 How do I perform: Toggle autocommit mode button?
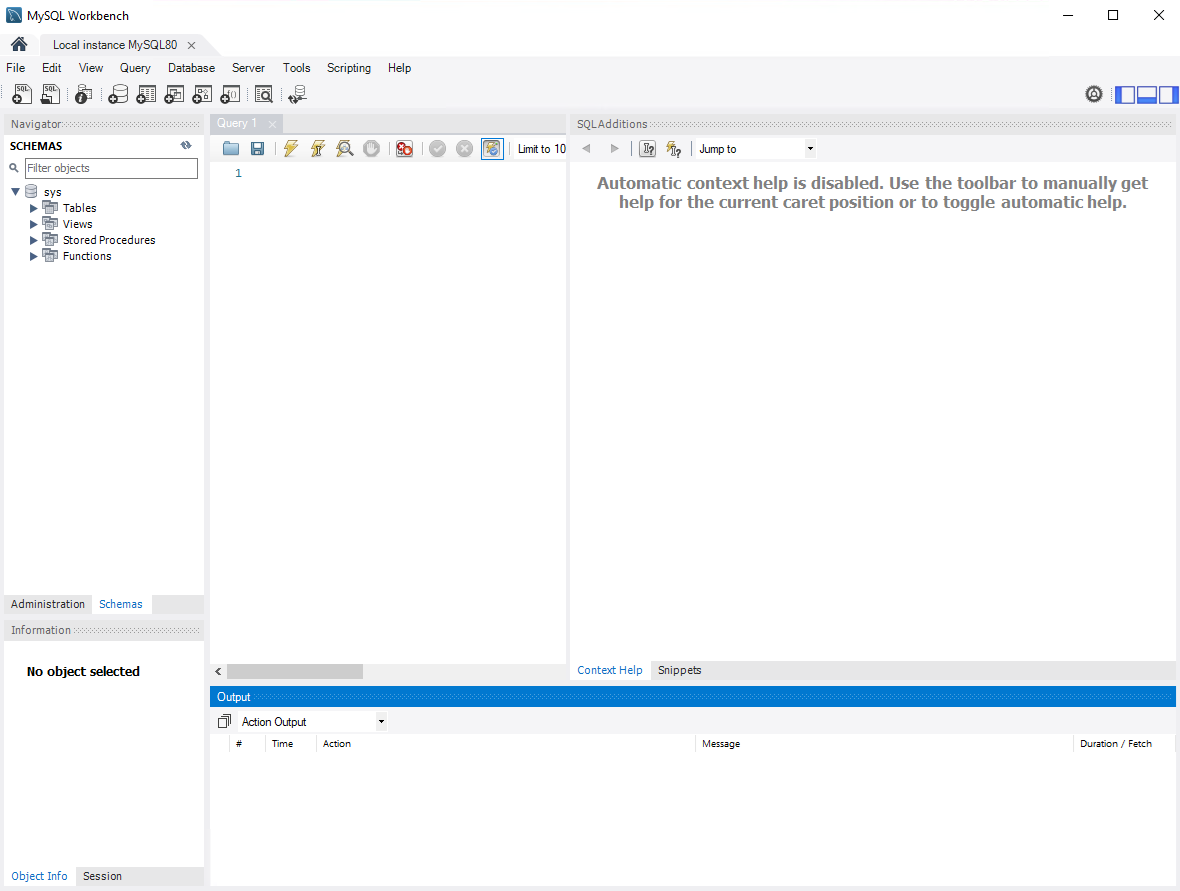pyautogui.click(x=492, y=148)
